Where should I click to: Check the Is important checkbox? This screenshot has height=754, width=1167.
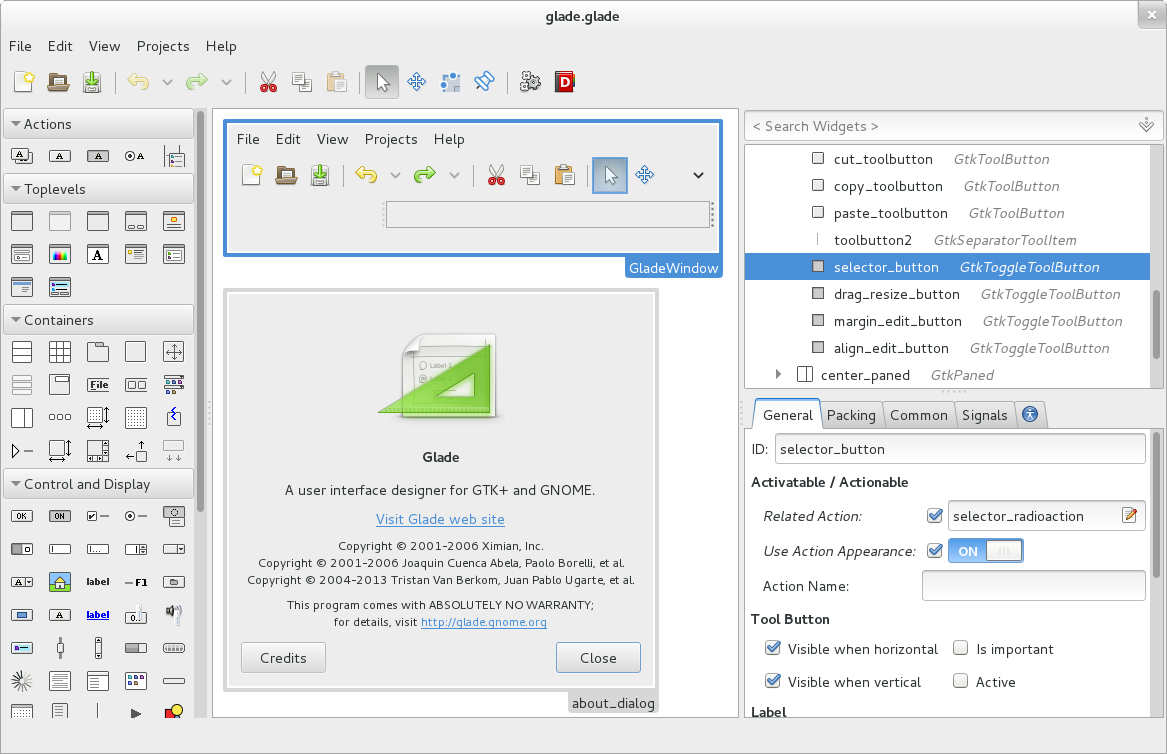pyautogui.click(x=961, y=648)
